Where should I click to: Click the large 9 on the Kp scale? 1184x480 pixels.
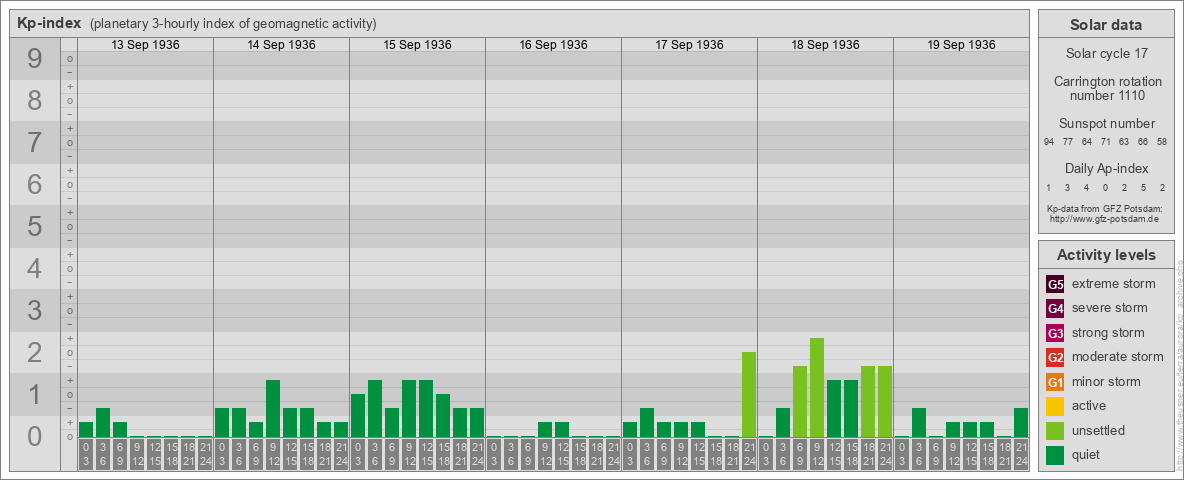pos(35,59)
